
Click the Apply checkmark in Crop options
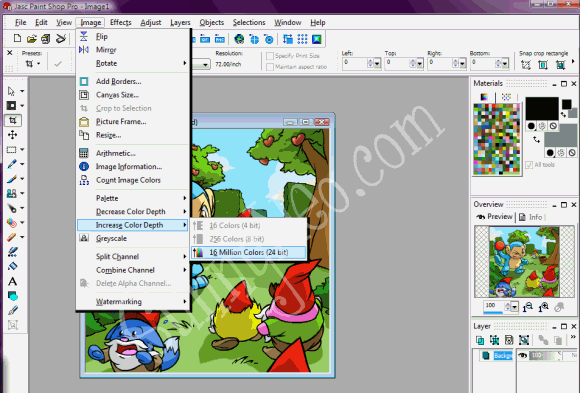tap(58, 64)
